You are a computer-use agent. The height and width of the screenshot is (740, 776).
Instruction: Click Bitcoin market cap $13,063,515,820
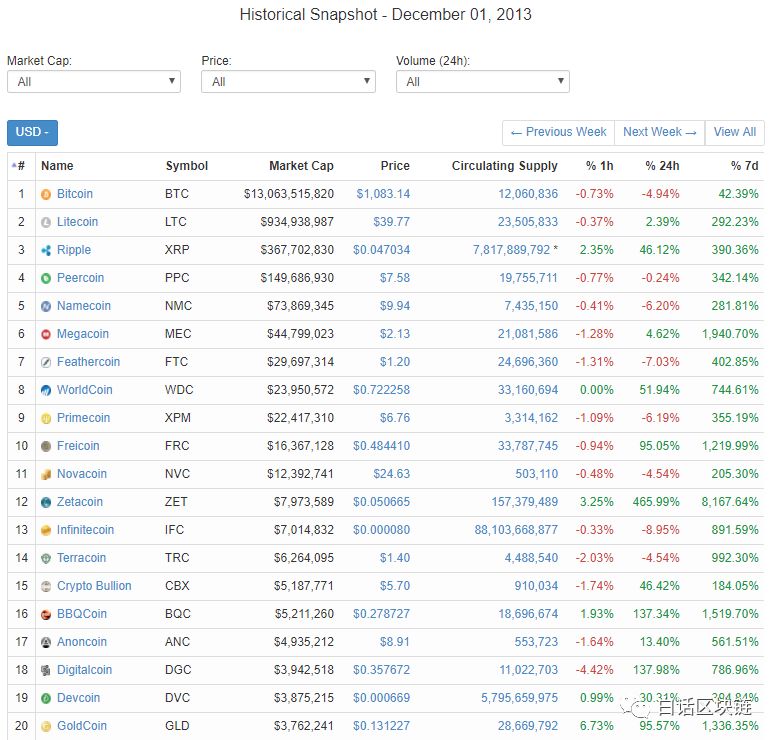click(x=289, y=194)
